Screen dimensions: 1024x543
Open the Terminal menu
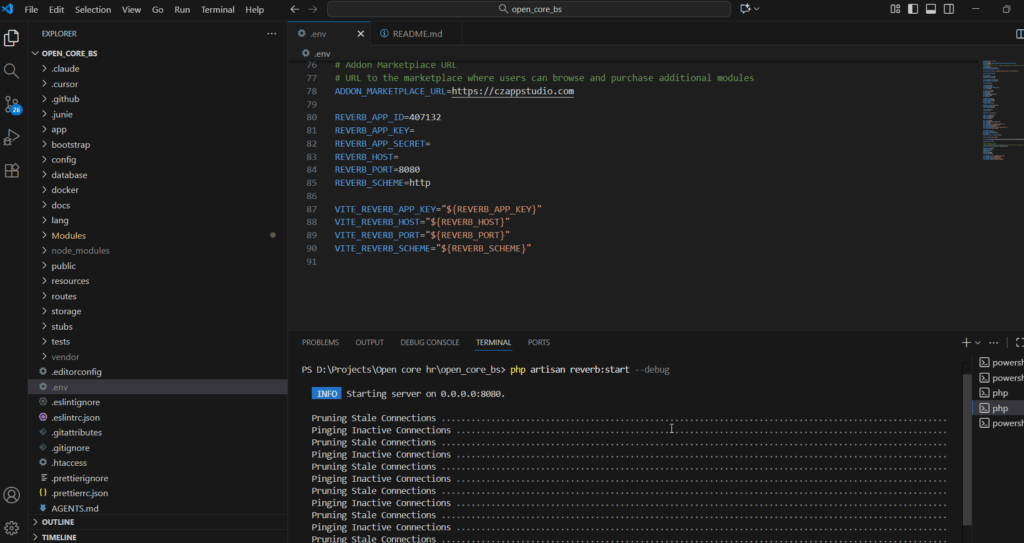coord(218,9)
